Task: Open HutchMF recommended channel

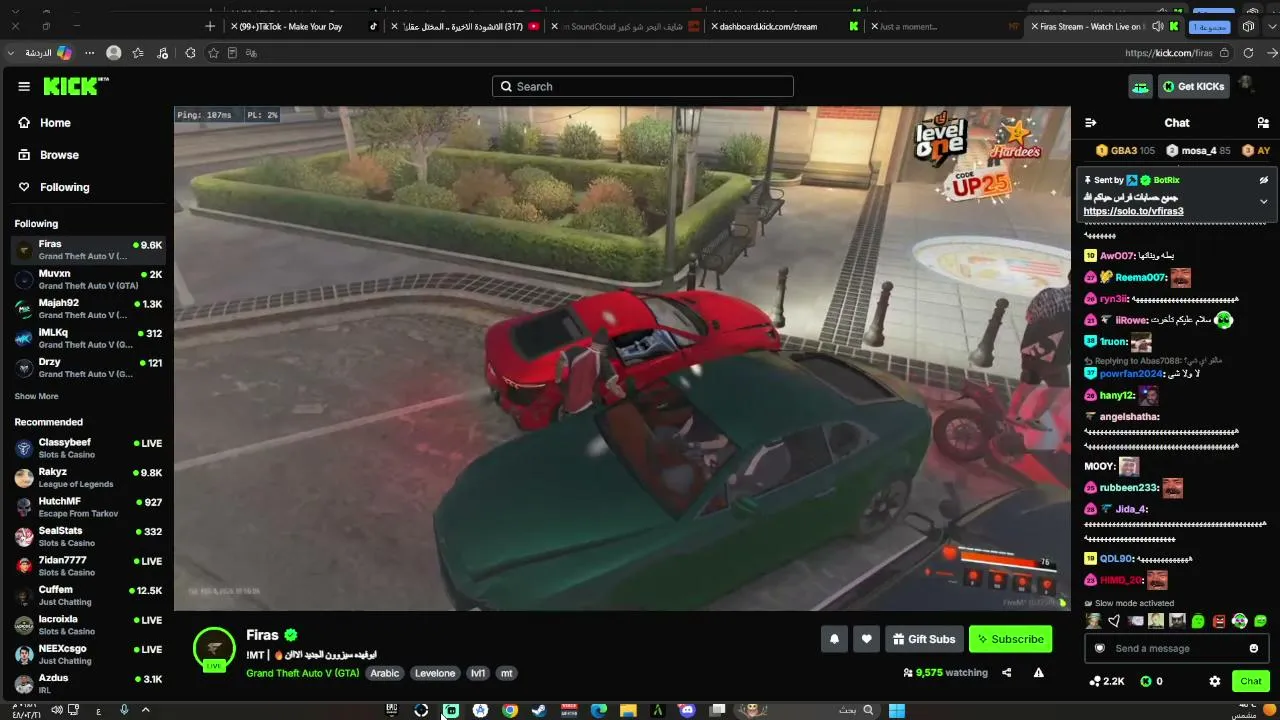Action: [88, 507]
